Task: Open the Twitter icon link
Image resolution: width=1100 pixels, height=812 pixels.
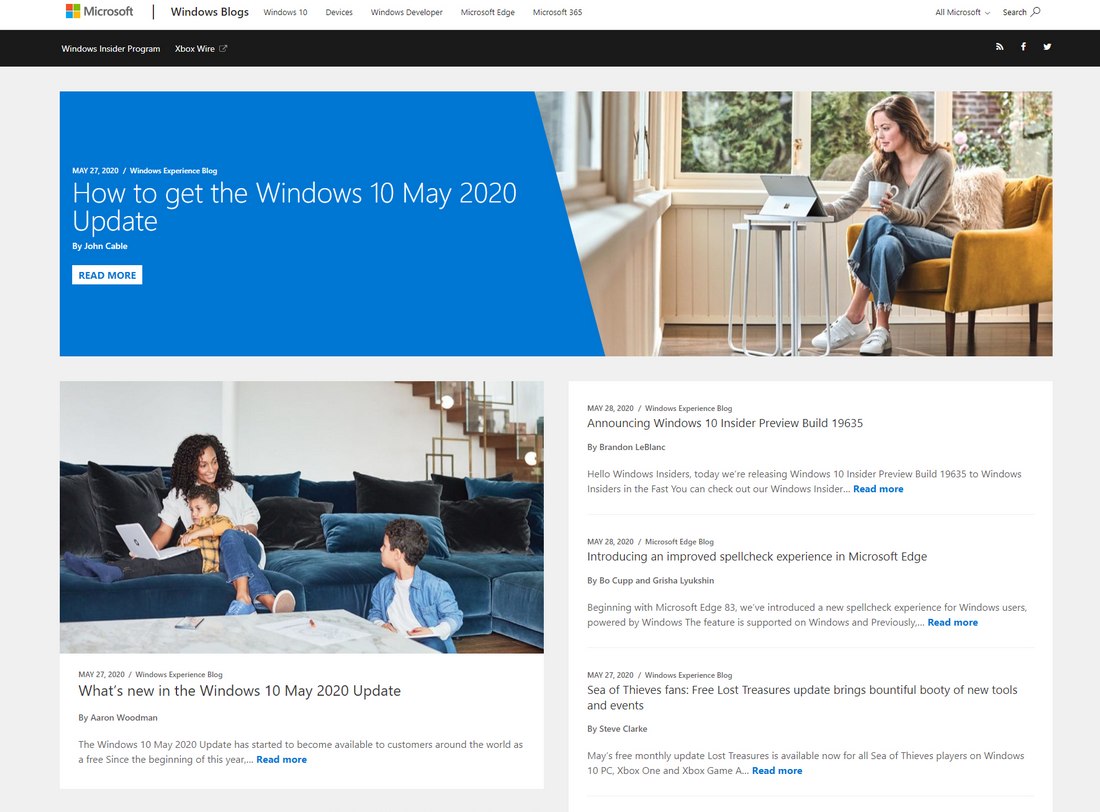Action: coord(1047,47)
